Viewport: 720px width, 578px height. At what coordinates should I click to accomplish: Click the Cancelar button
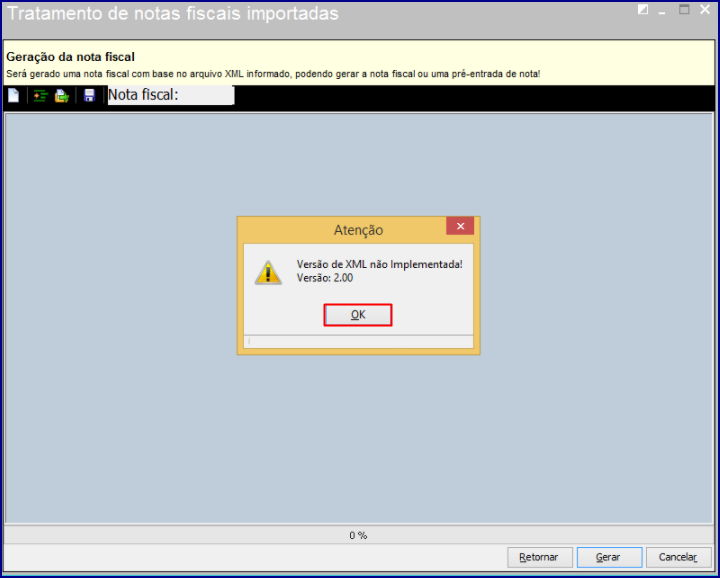(x=678, y=557)
